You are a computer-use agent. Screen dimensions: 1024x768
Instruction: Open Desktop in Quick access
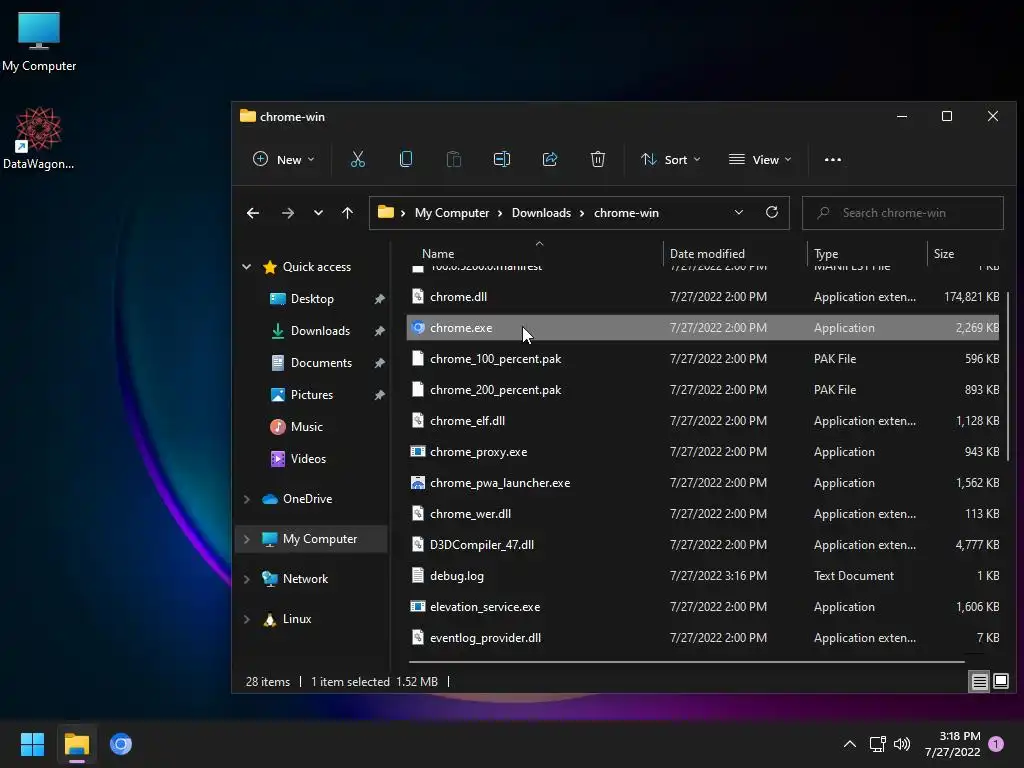[x=312, y=299]
